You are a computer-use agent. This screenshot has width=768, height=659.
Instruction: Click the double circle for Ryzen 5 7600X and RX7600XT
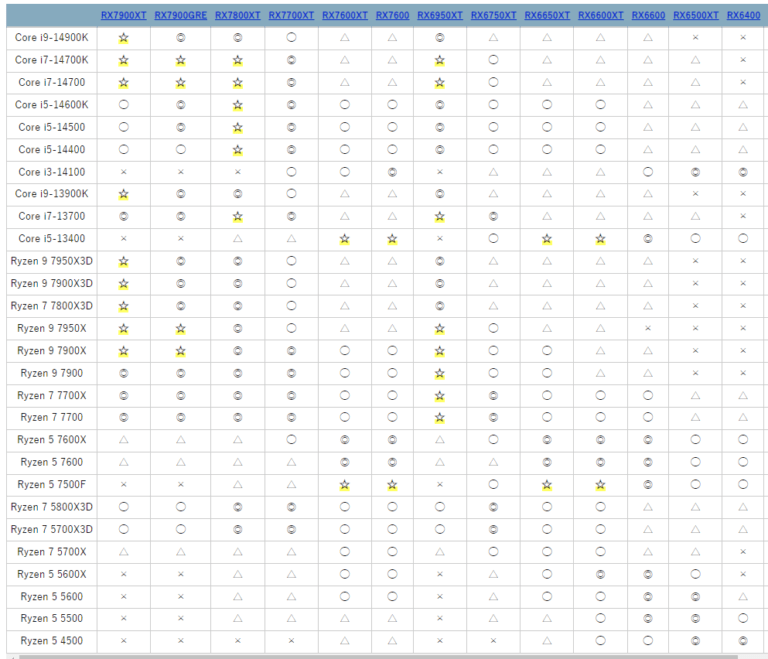(345, 440)
